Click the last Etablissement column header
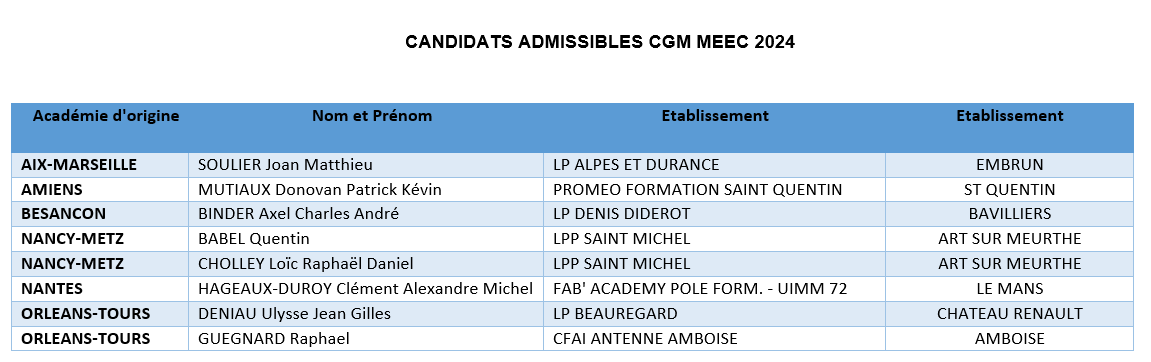1151x362 pixels. [1009, 115]
